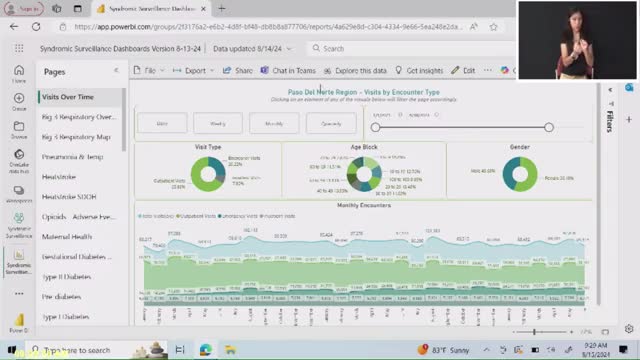Image resolution: width=640 pixels, height=360 pixels.
Task: Click Explore this data button
Action: click(x=355, y=71)
